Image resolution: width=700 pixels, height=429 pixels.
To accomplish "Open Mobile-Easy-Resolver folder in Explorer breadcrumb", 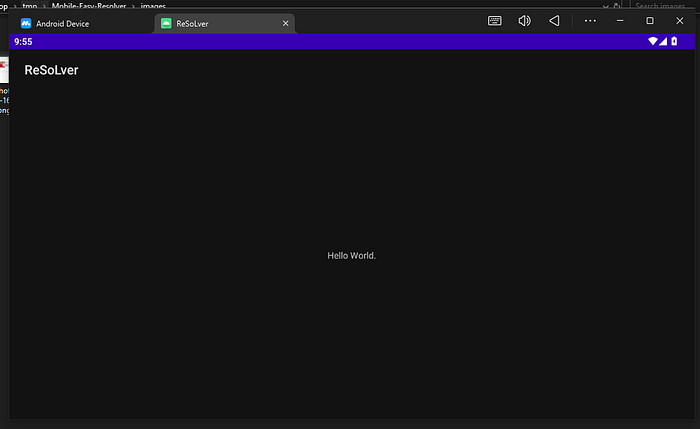I will click(89, 6).
